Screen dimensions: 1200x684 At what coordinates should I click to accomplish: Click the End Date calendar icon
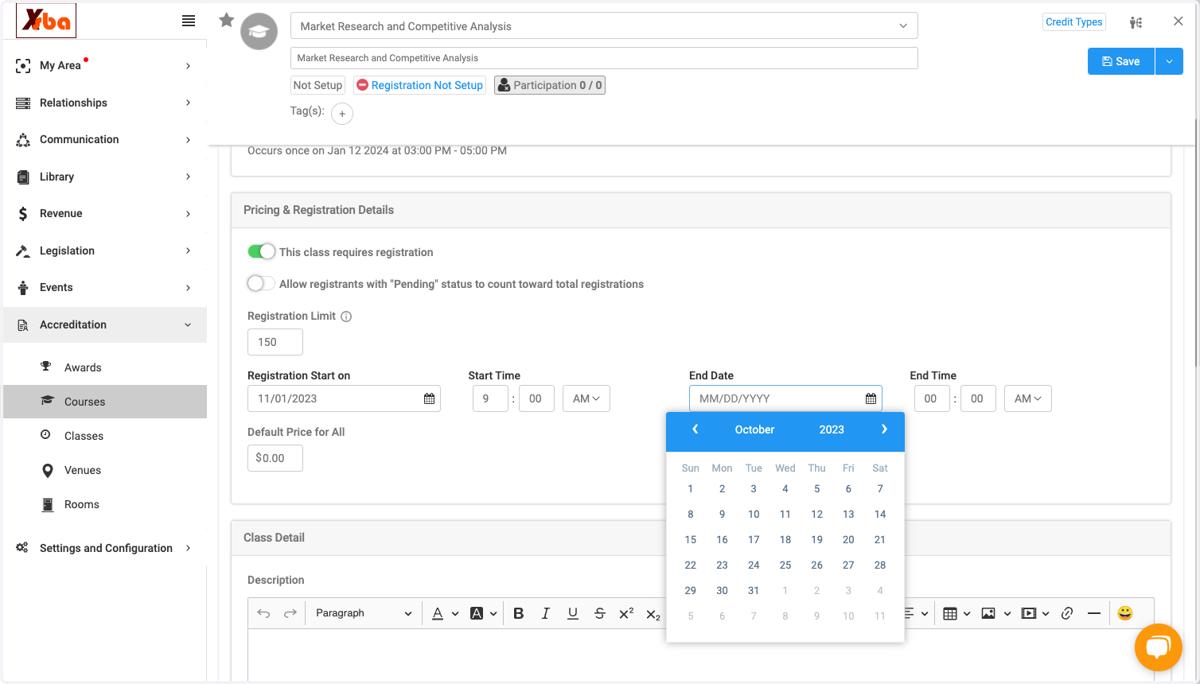[871, 398]
